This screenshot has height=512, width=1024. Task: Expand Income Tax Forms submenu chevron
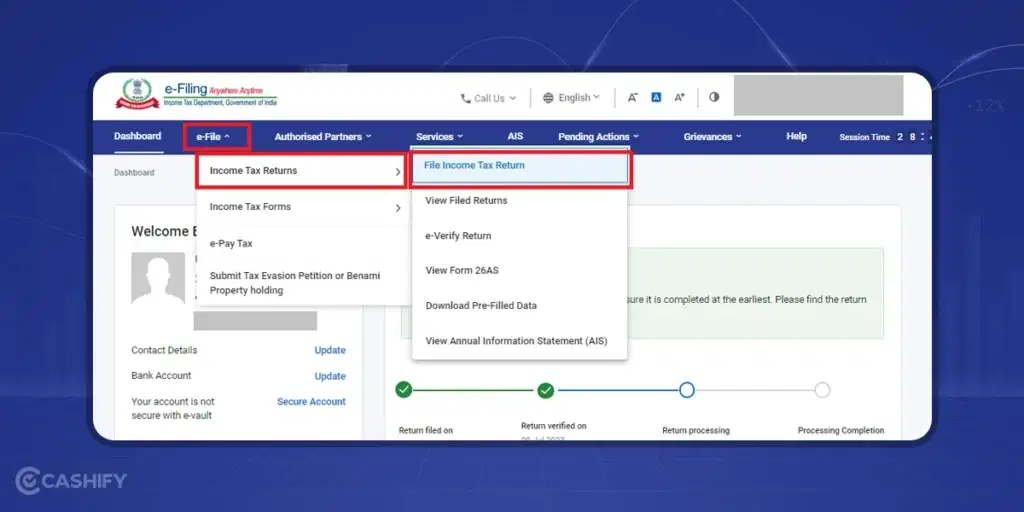398,208
